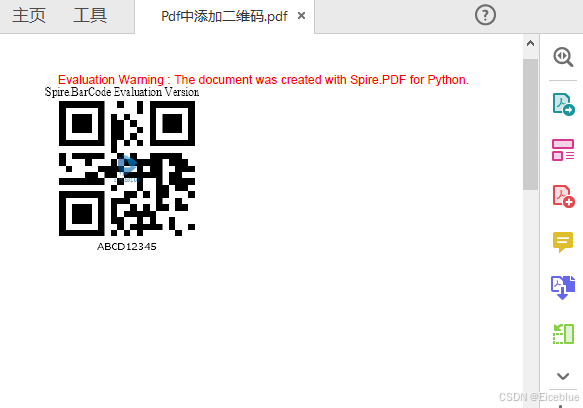583x408 pixels.
Task: Click the red Evaluation Warning text
Action: point(263,80)
